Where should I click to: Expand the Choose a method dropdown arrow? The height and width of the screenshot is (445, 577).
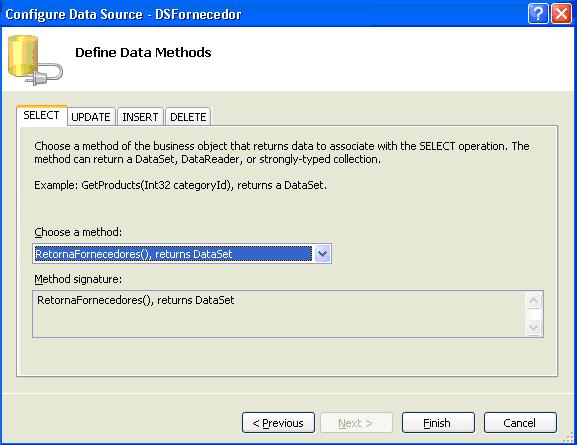(x=322, y=254)
